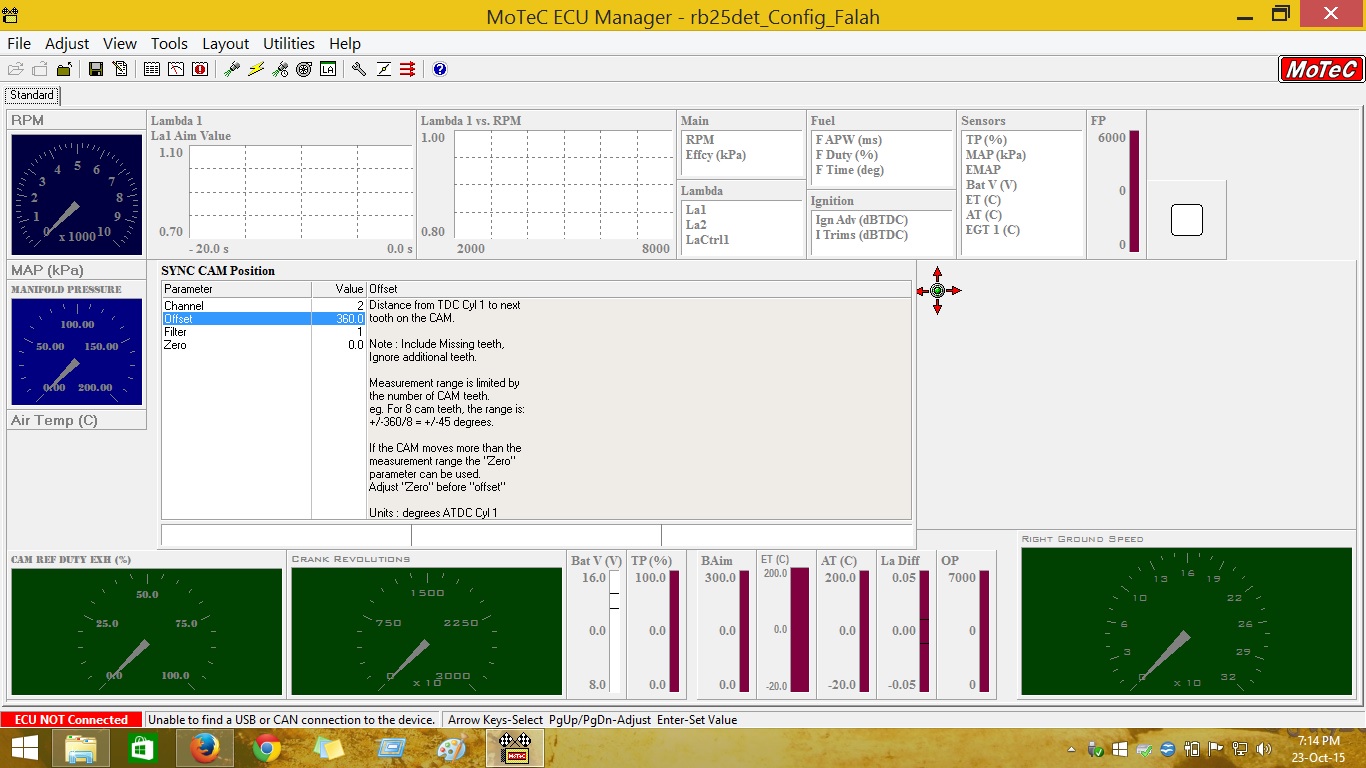Viewport: 1366px width, 768px height.
Task: Click the yellow lightning ignition icon
Action: point(256,69)
